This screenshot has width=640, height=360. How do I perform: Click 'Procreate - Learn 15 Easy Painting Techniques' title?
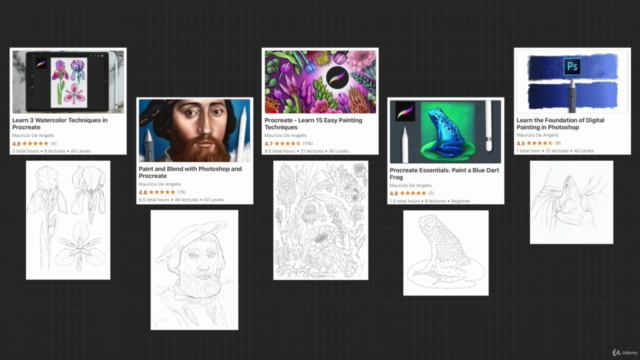tap(313, 124)
